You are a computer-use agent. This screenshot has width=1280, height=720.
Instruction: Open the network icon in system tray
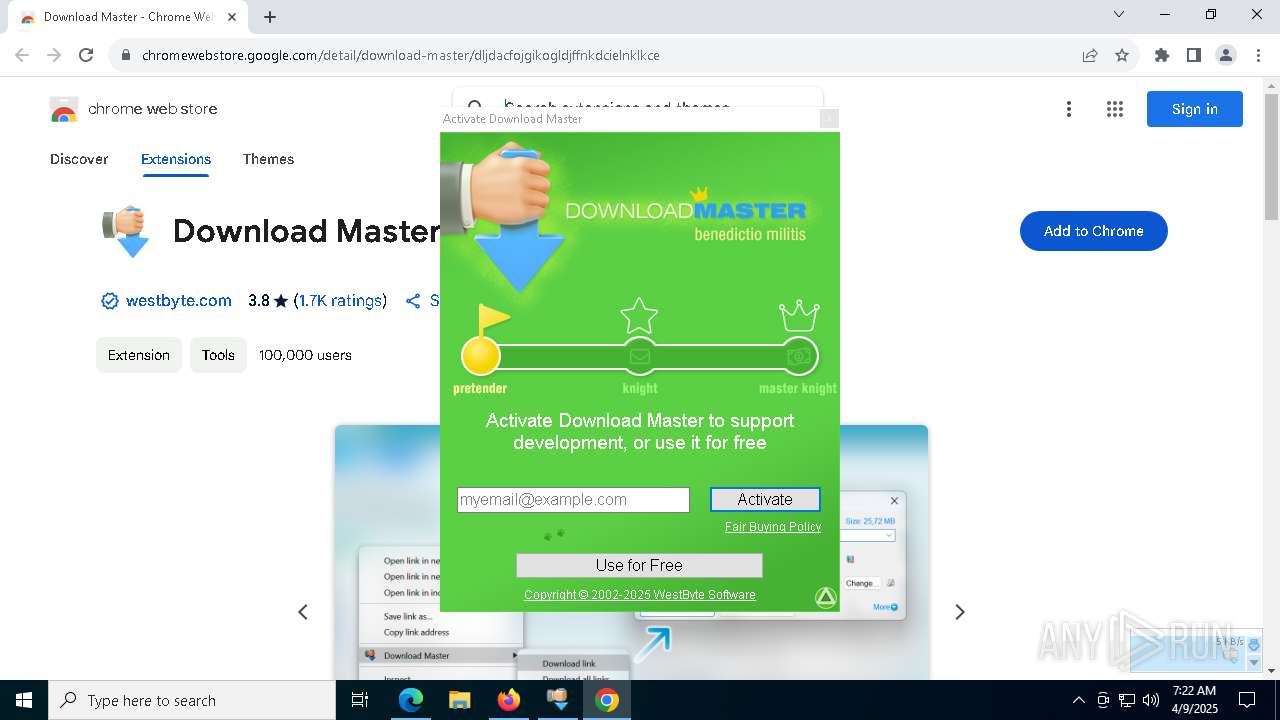click(1127, 700)
